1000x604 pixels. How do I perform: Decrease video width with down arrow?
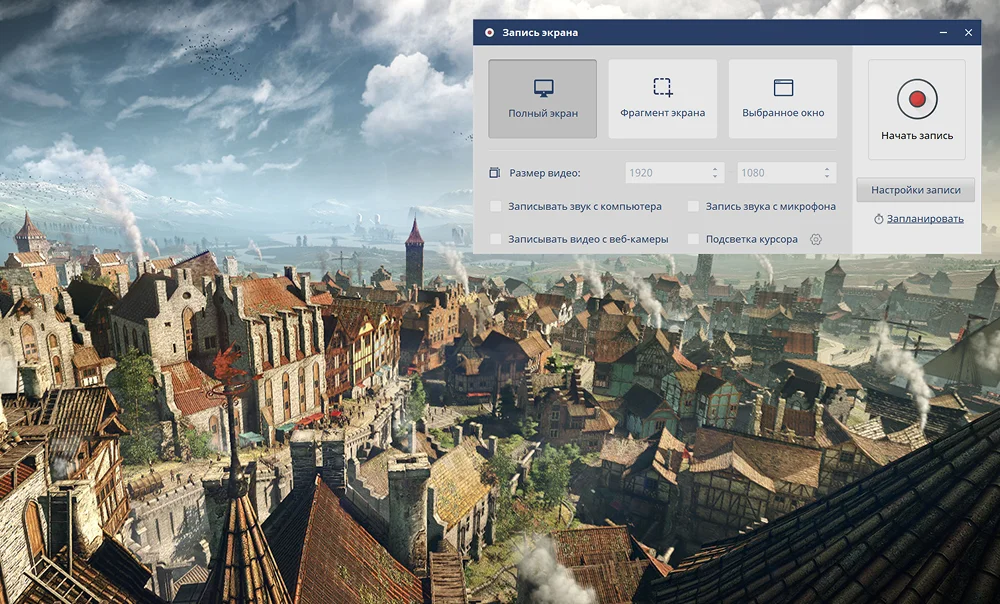point(715,177)
